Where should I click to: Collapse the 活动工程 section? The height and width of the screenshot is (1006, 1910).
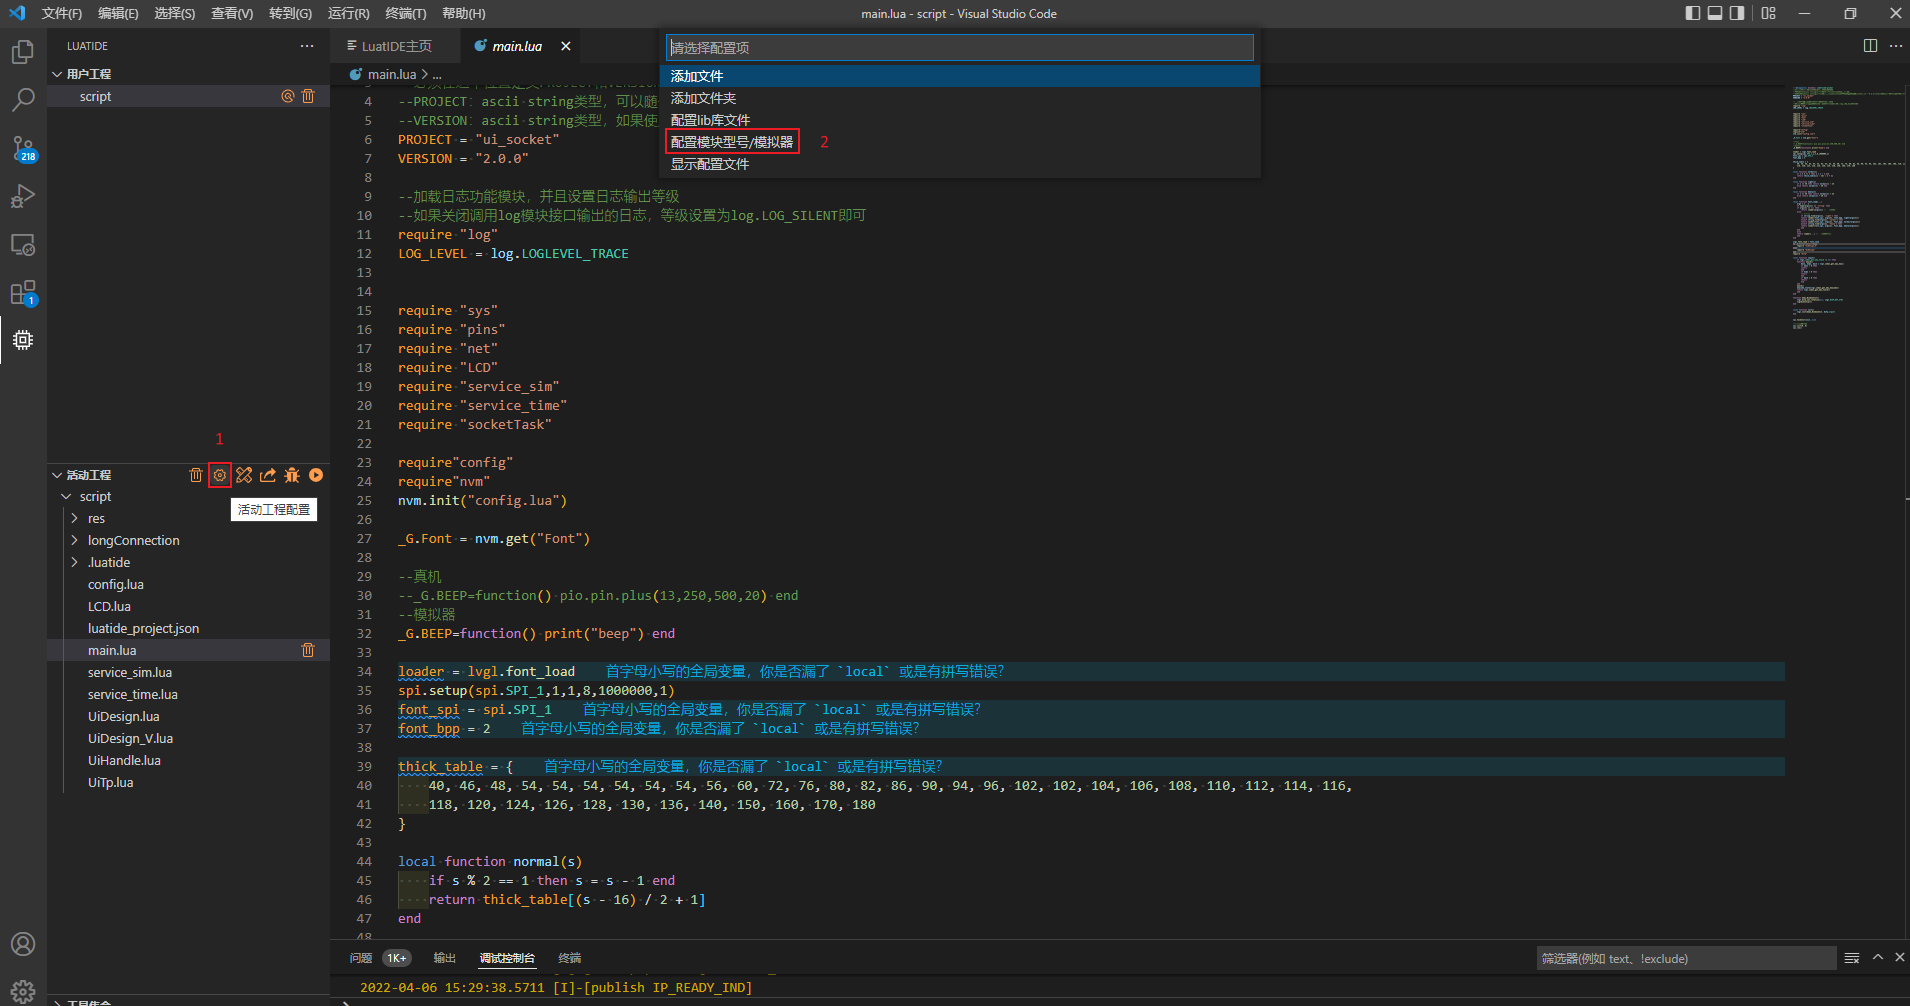[57, 475]
